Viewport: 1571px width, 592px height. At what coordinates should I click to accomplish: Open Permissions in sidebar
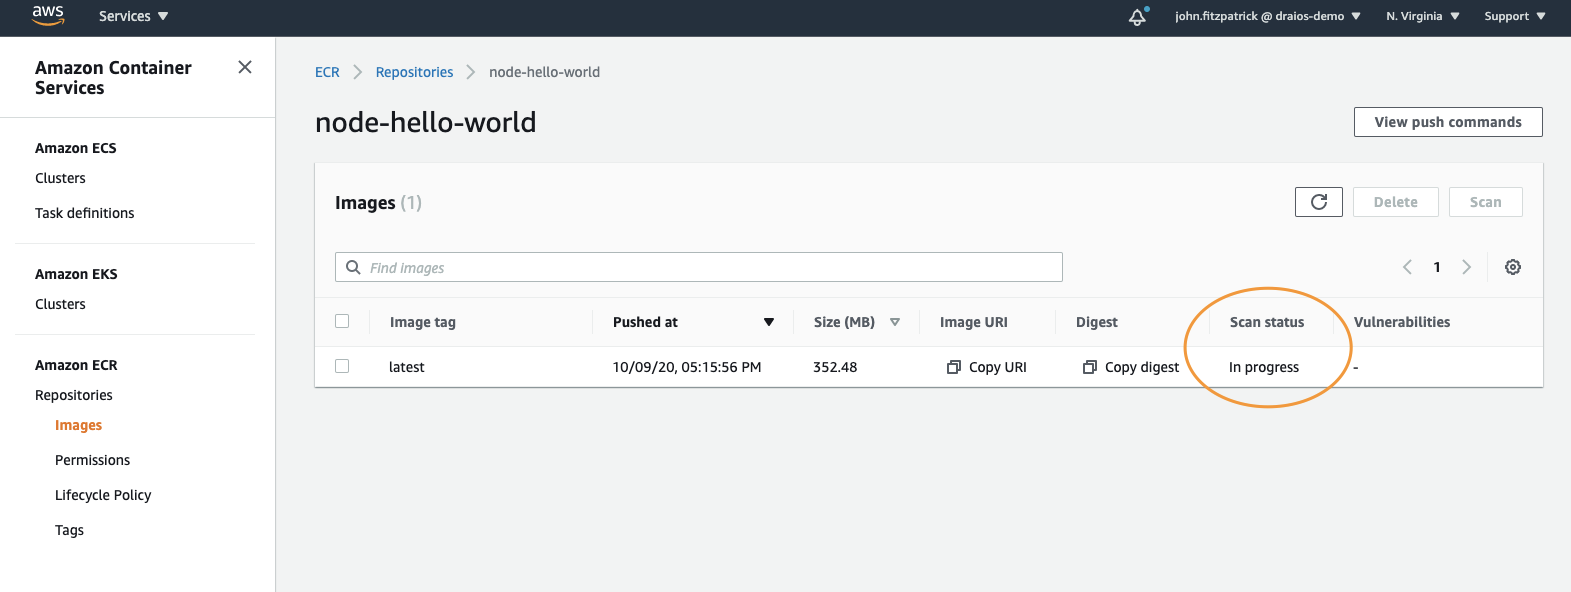(x=93, y=460)
